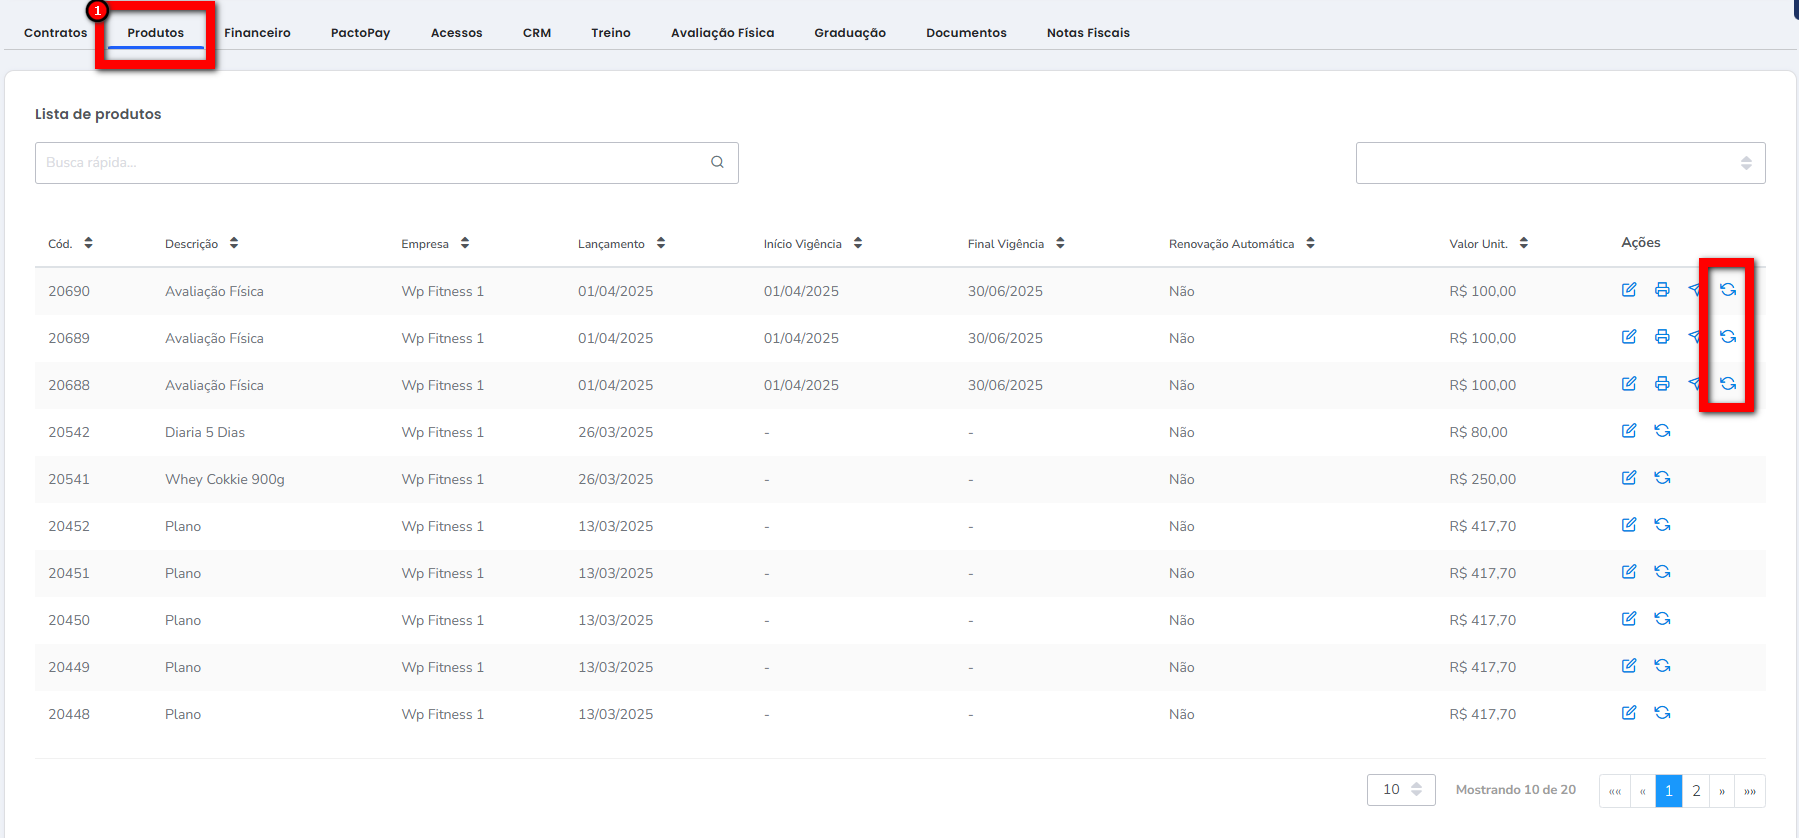Jump to last page with » » button
Viewport: 1799px width, 838px height.
pos(1750,791)
